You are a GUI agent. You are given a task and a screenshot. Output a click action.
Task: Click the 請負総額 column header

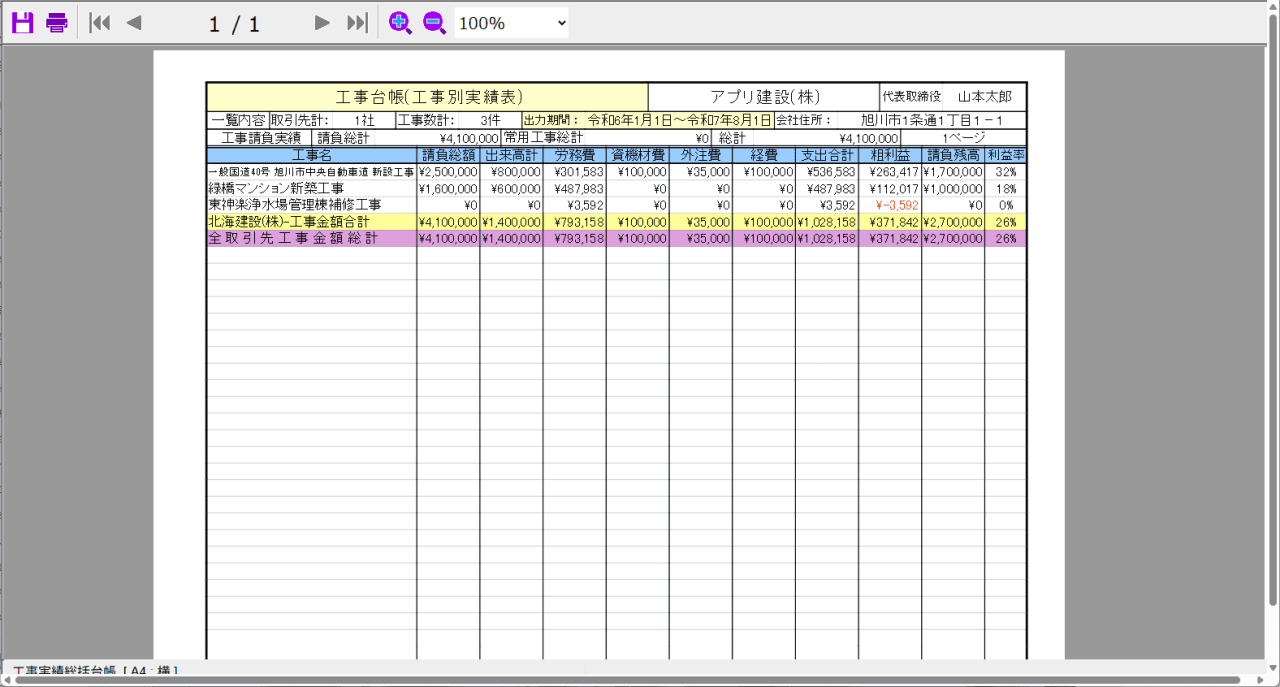coord(448,155)
